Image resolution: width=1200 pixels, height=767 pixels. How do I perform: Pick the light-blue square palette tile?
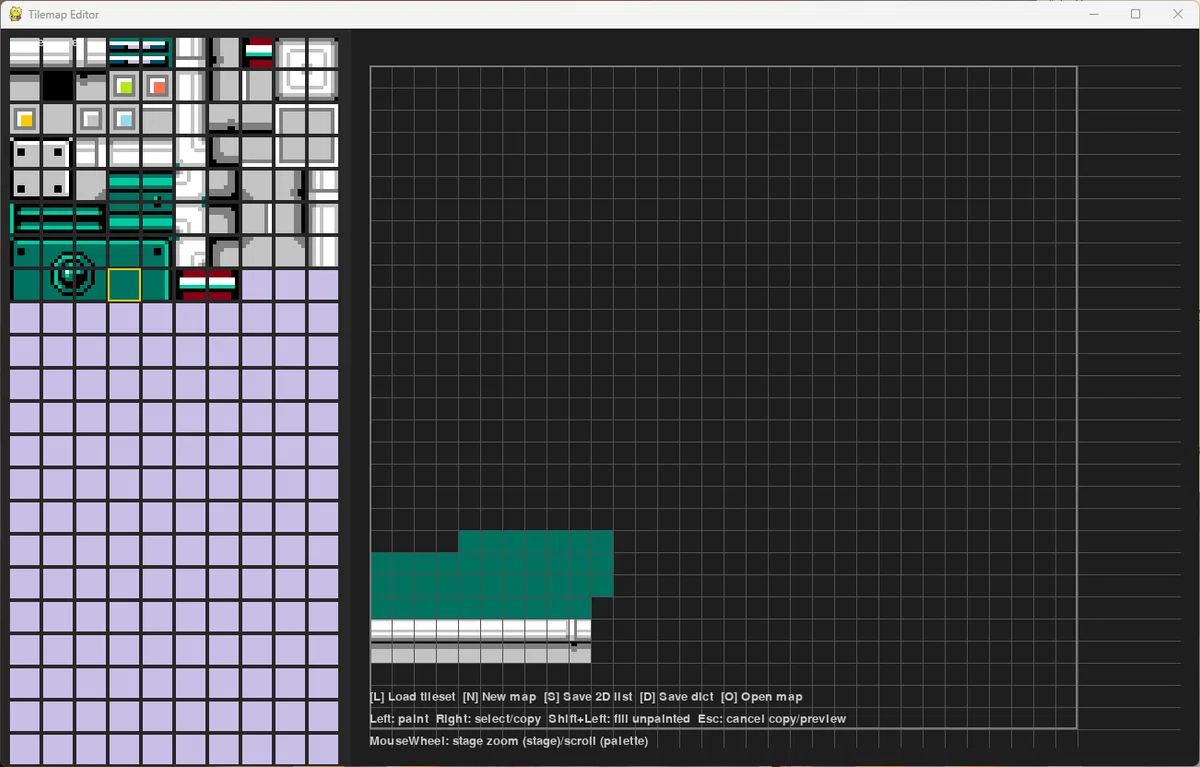pos(125,119)
